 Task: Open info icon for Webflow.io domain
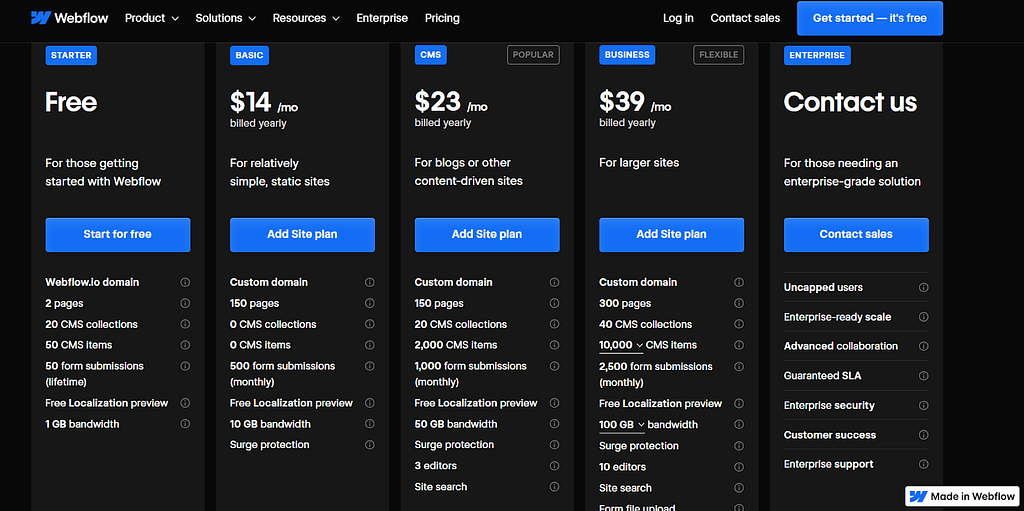click(x=185, y=282)
